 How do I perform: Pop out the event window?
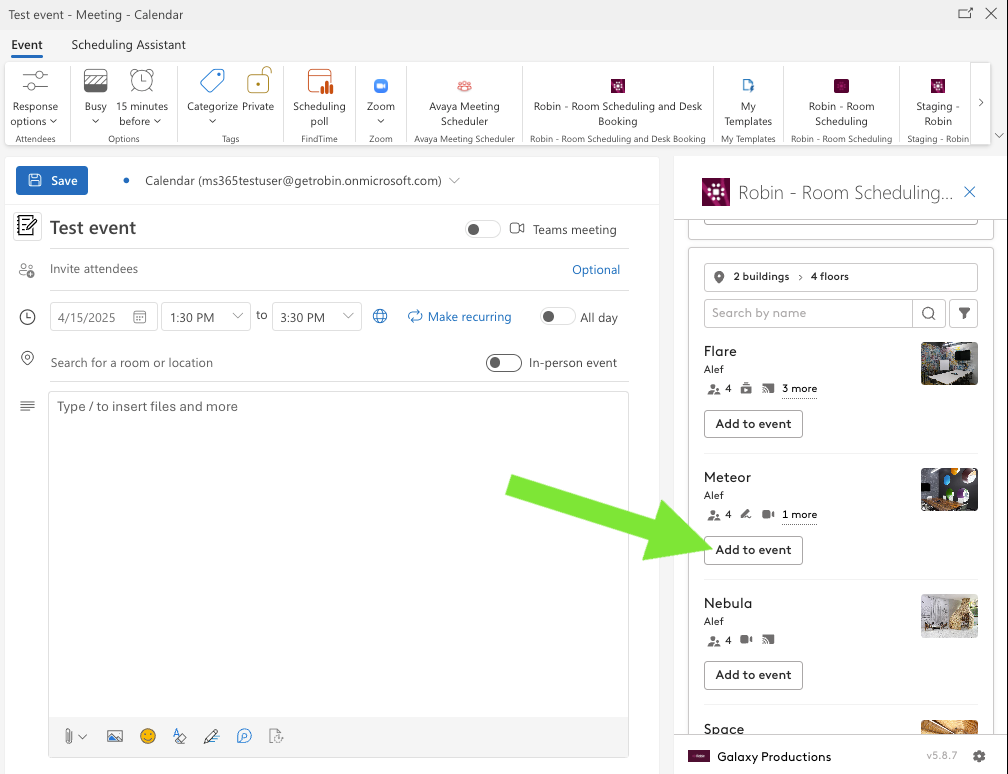coord(965,14)
